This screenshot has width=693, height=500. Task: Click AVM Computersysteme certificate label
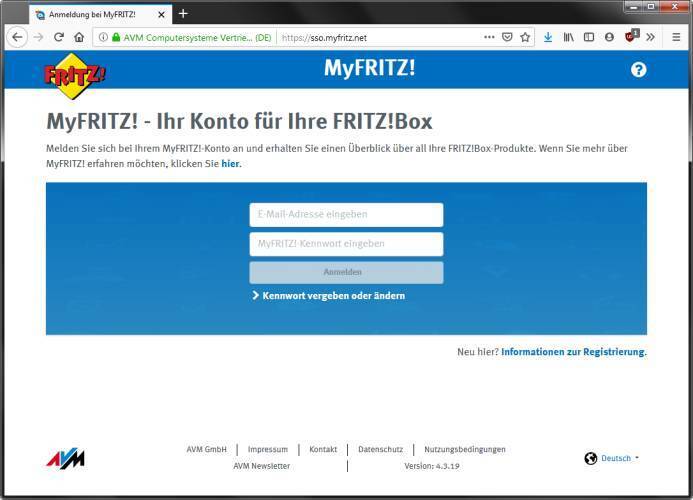[x=197, y=38]
